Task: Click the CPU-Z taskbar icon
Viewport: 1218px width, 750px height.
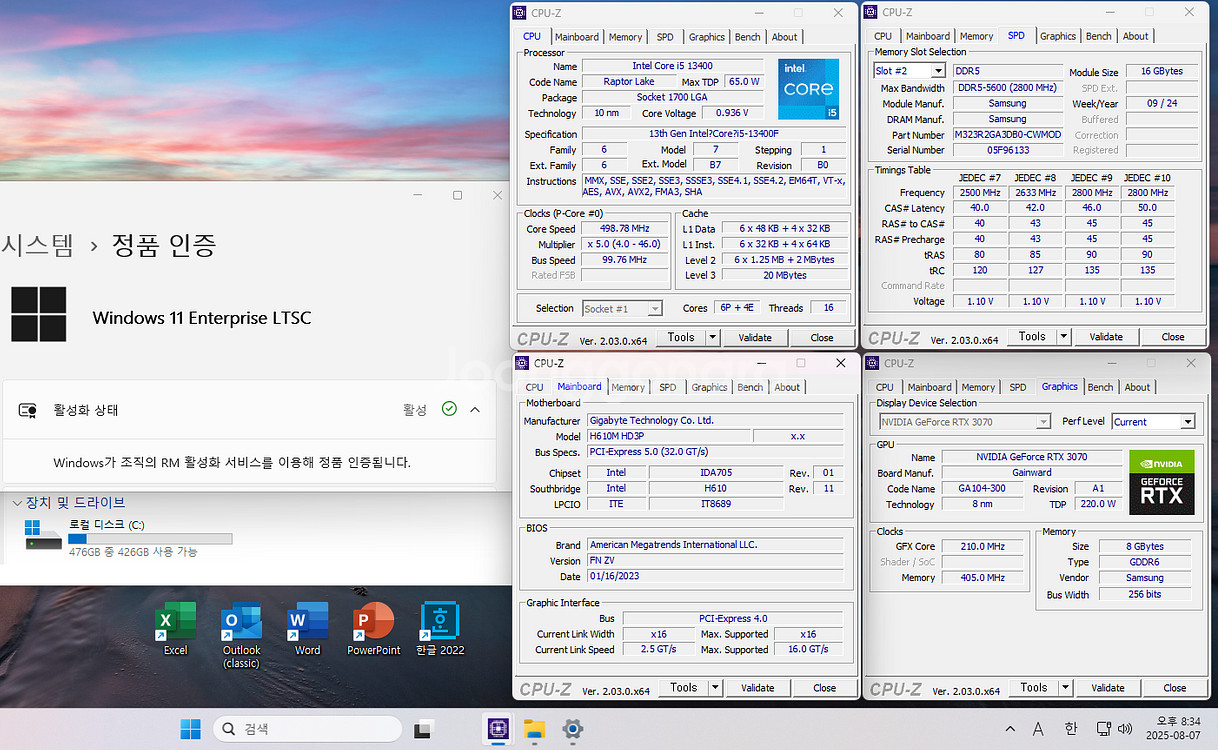Action: (497, 729)
